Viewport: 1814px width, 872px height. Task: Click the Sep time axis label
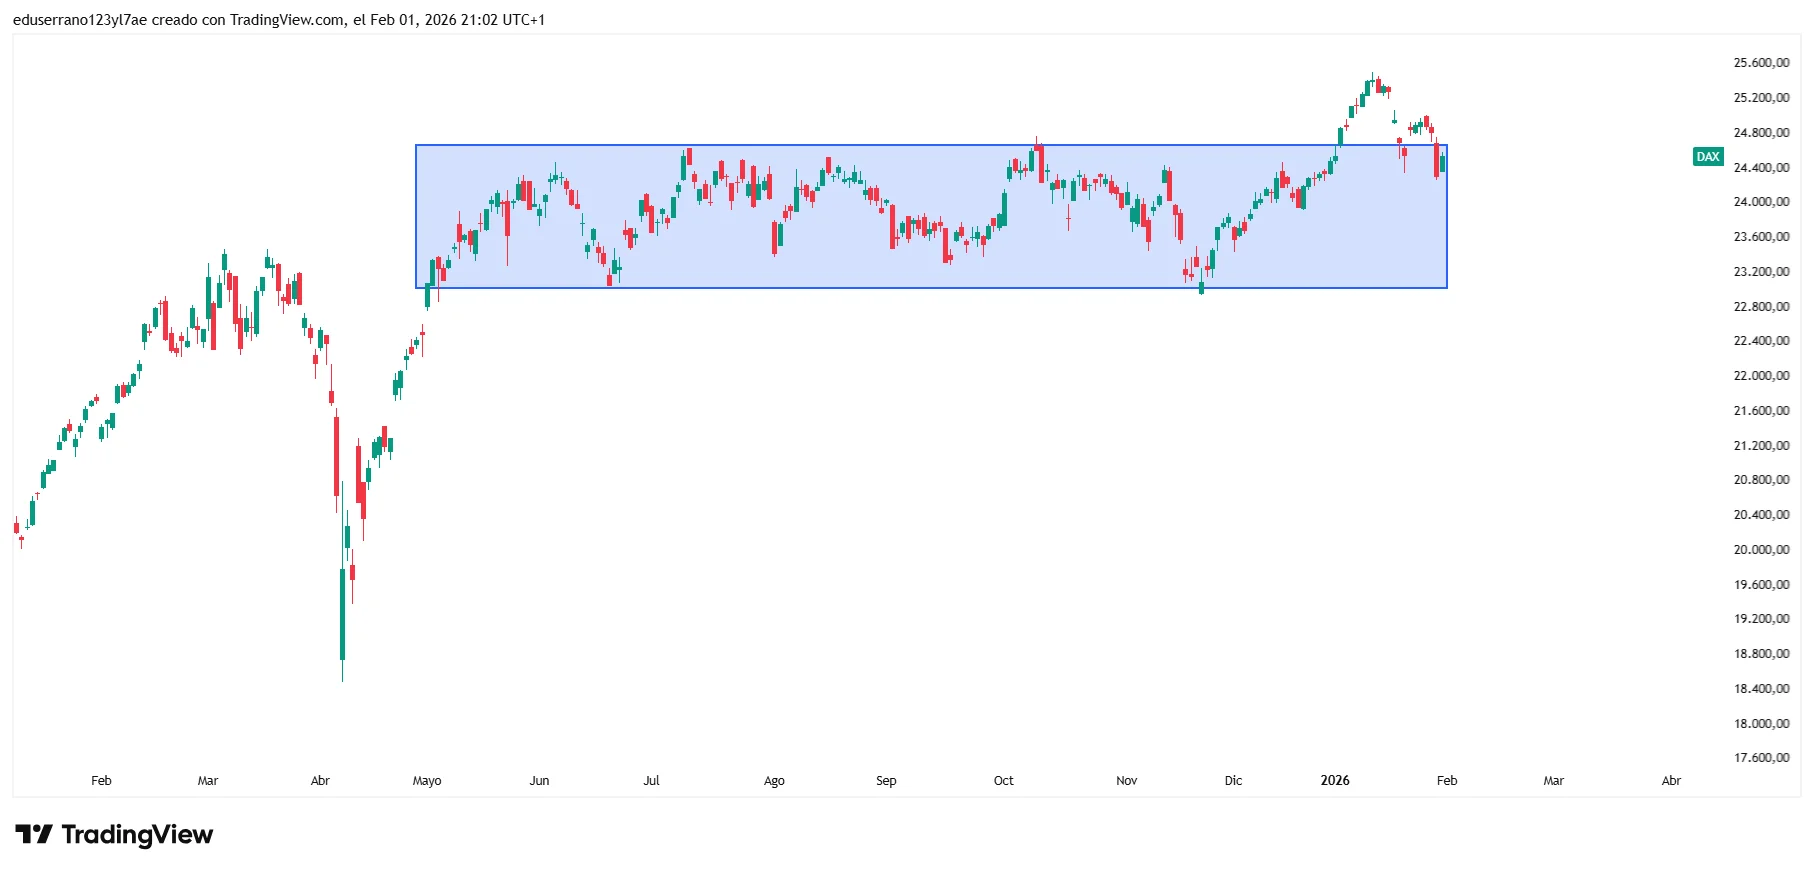click(886, 781)
